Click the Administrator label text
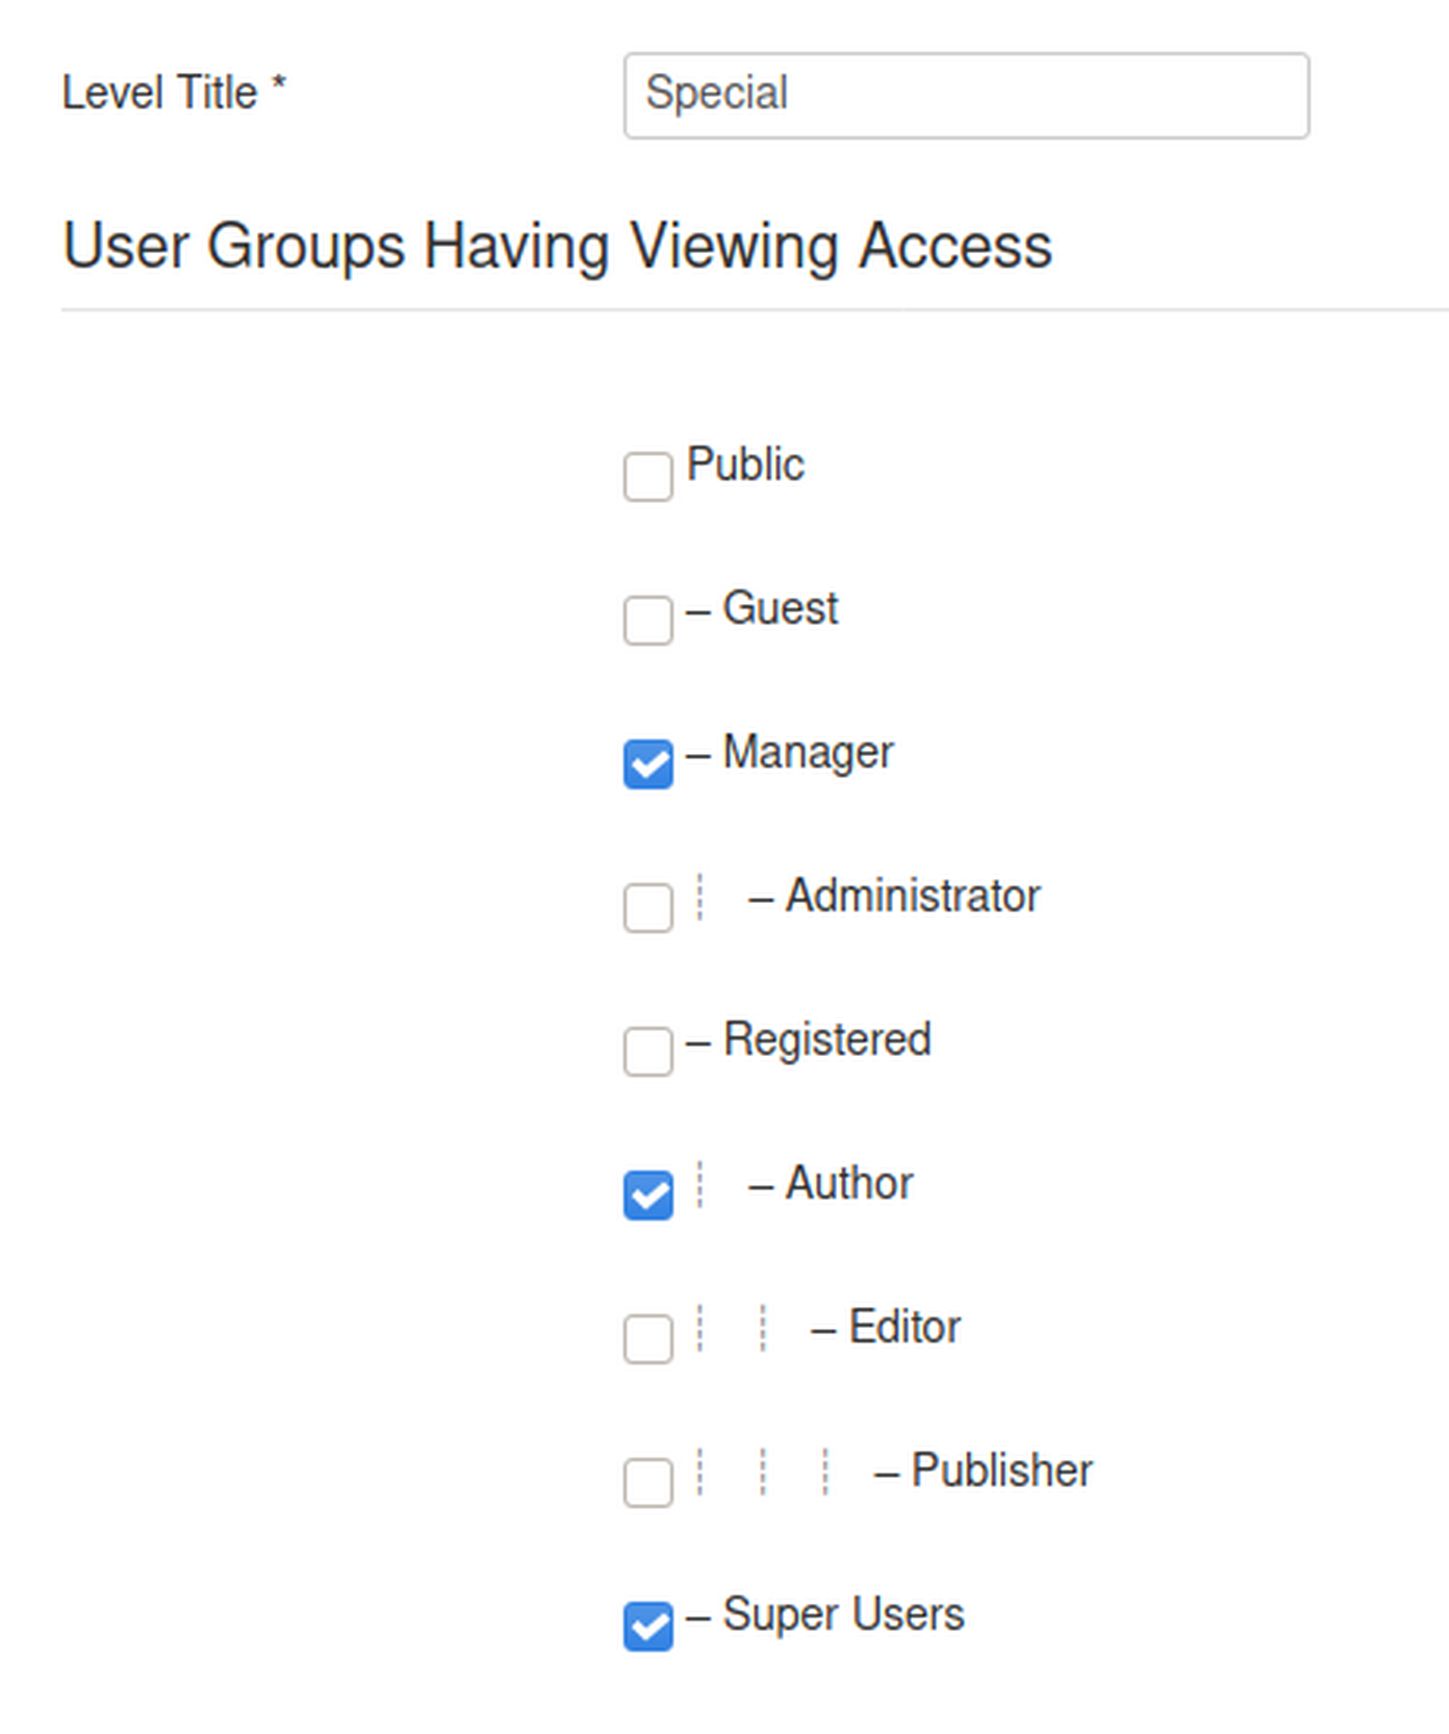Viewport: 1449px width, 1734px height. point(911,896)
